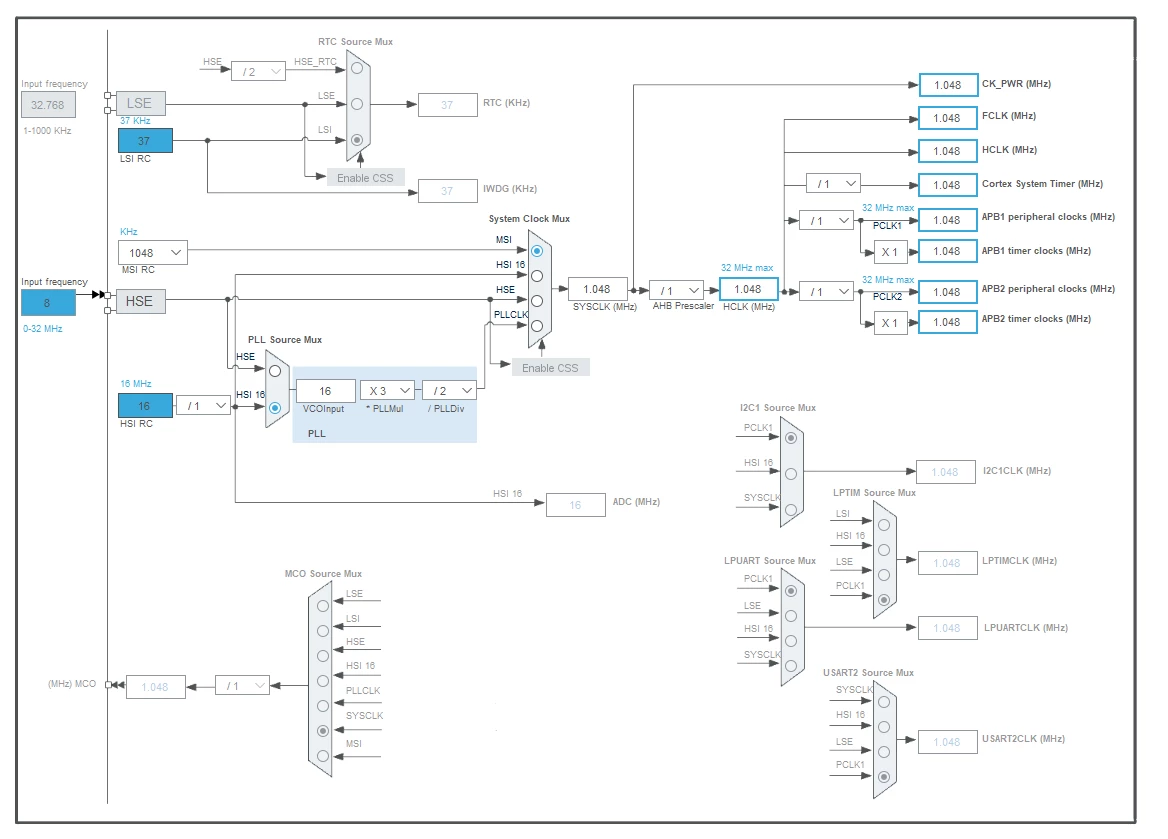This screenshot has height=839, width=1168.
Task: Select MSI in System Clock Mux
Action: click(536, 251)
